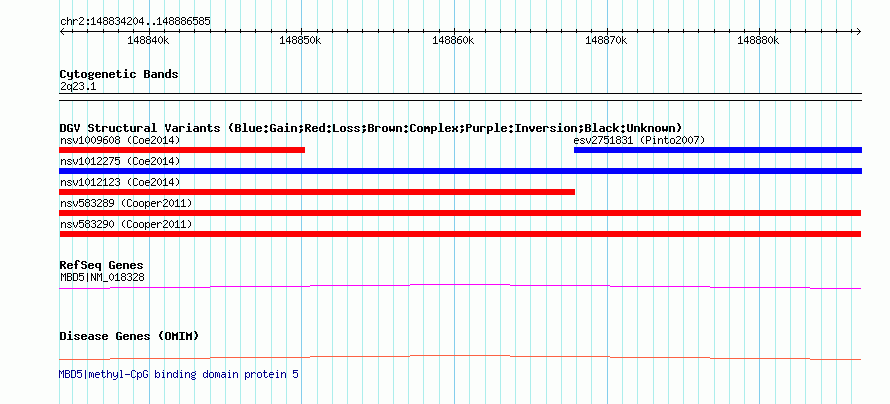Click the 148840k ruler tick label
The width and height of the screenshot is (890, 404).
[148, 41]
